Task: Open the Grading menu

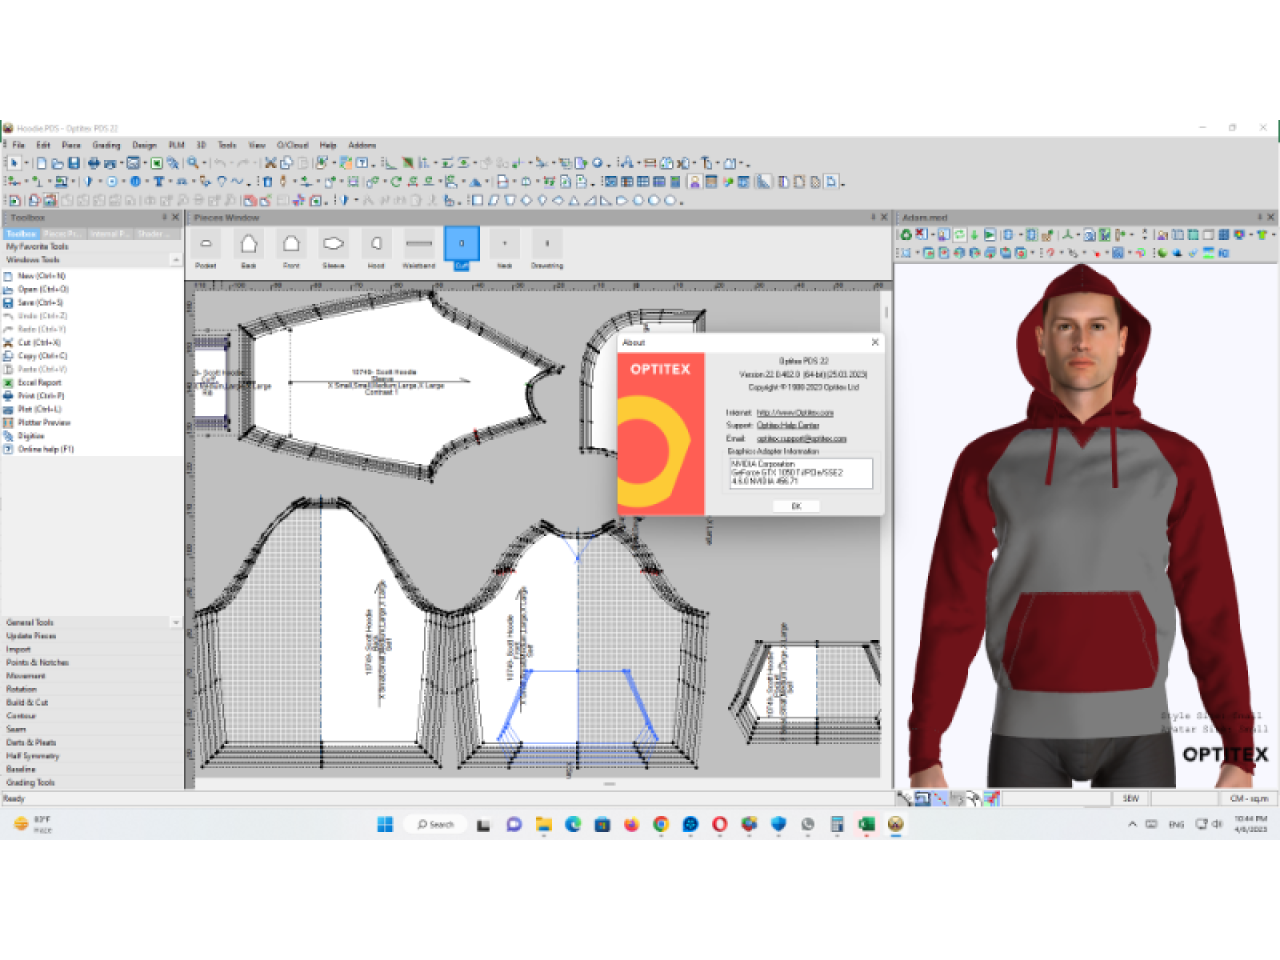Action: (x=106, y=145)
